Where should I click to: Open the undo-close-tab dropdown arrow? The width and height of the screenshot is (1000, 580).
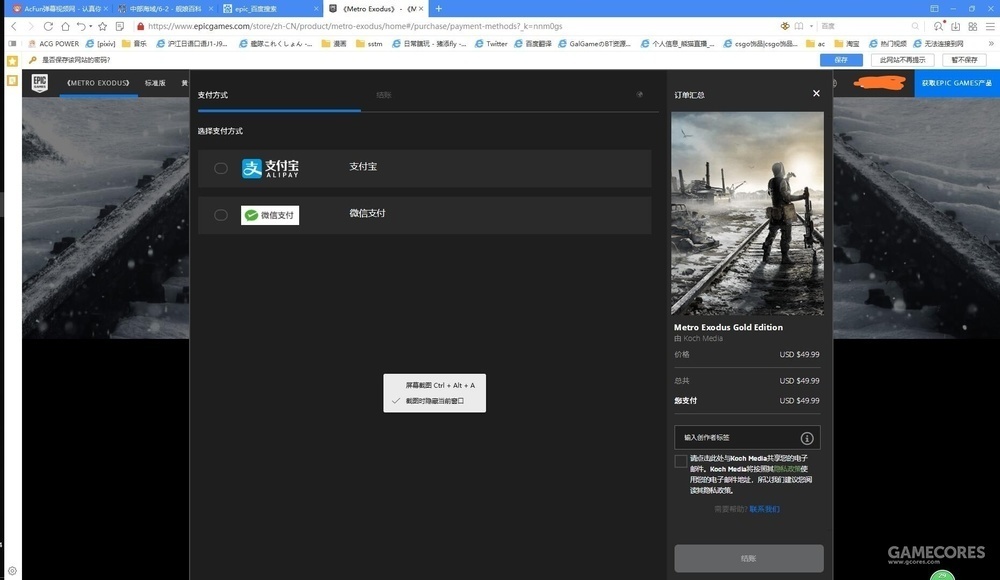[x=90, y=26]
